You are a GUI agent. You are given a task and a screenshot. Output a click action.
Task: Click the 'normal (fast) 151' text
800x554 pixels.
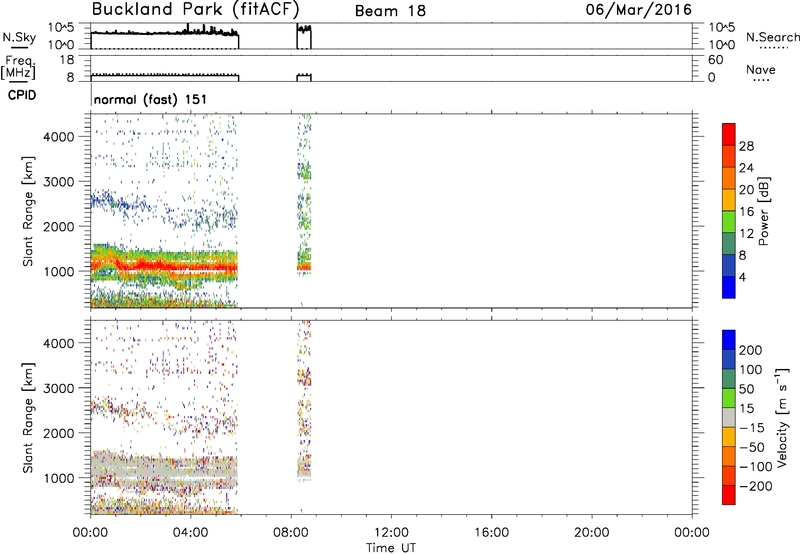point(151,99)
